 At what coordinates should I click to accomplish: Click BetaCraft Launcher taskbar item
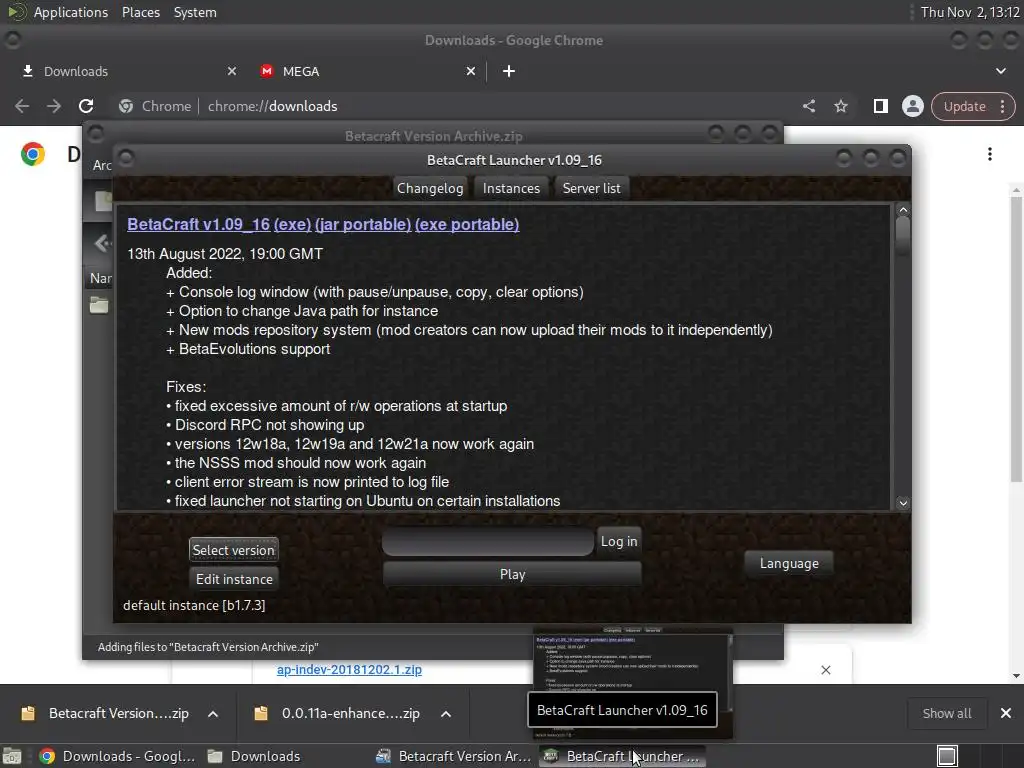pos(622,756)
